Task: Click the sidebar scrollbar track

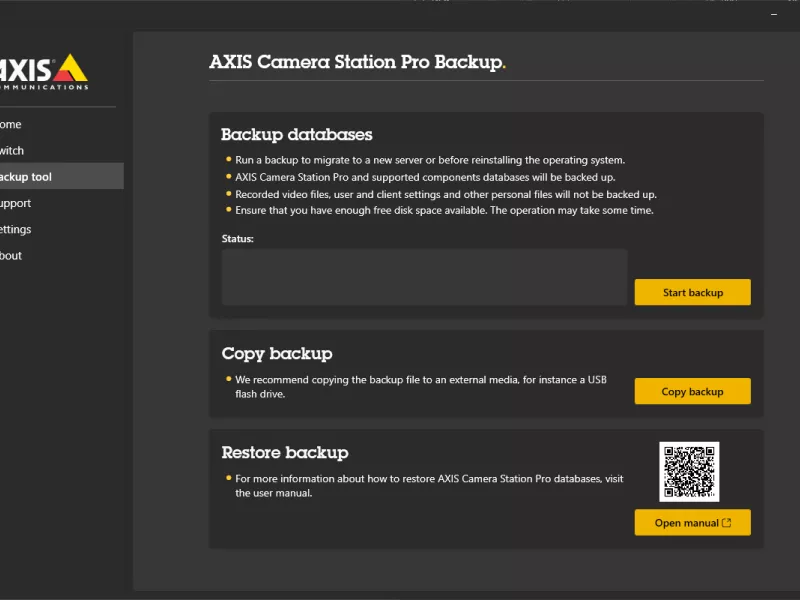Action: 127,300
